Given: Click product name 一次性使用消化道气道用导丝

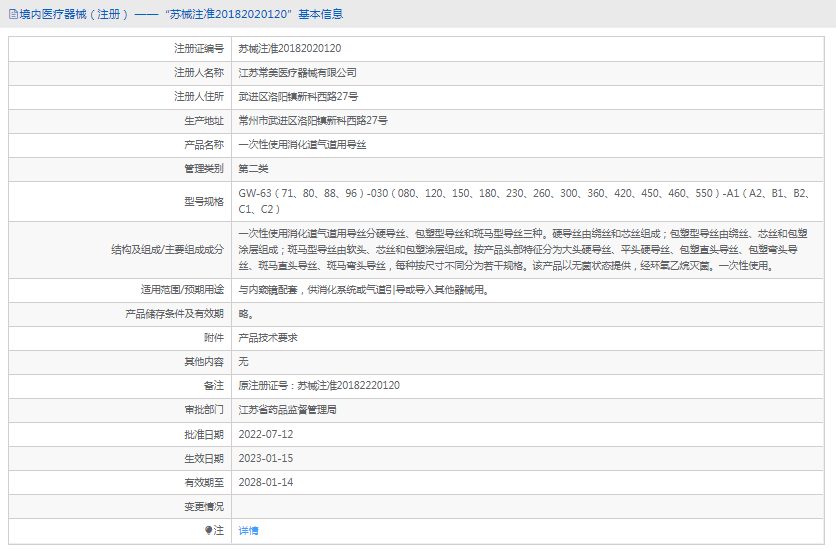Looking at the screenshot, I should [302, 144].
